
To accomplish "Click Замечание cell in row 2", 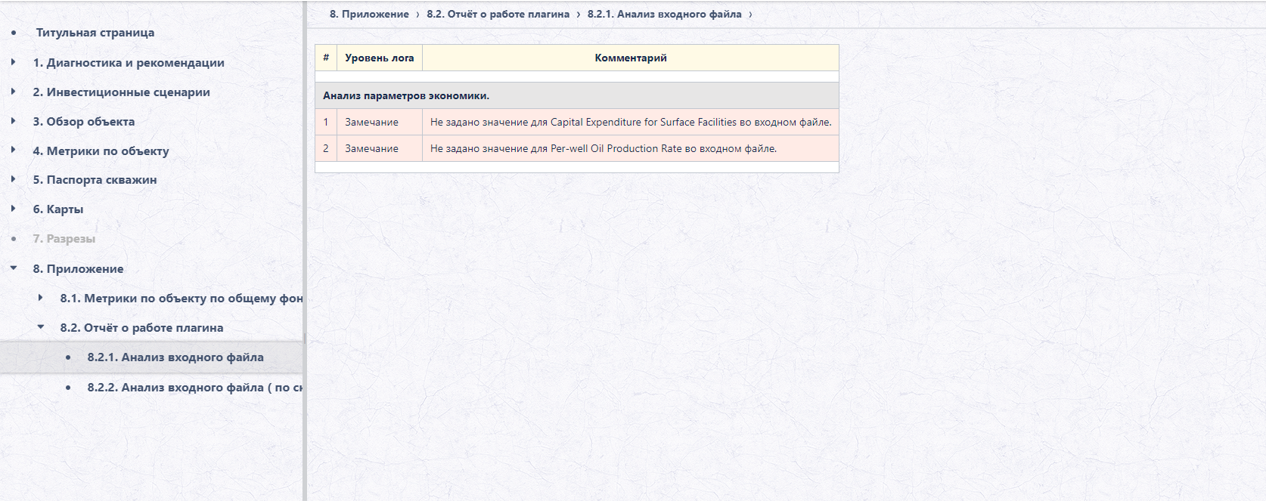I will 380,149.
